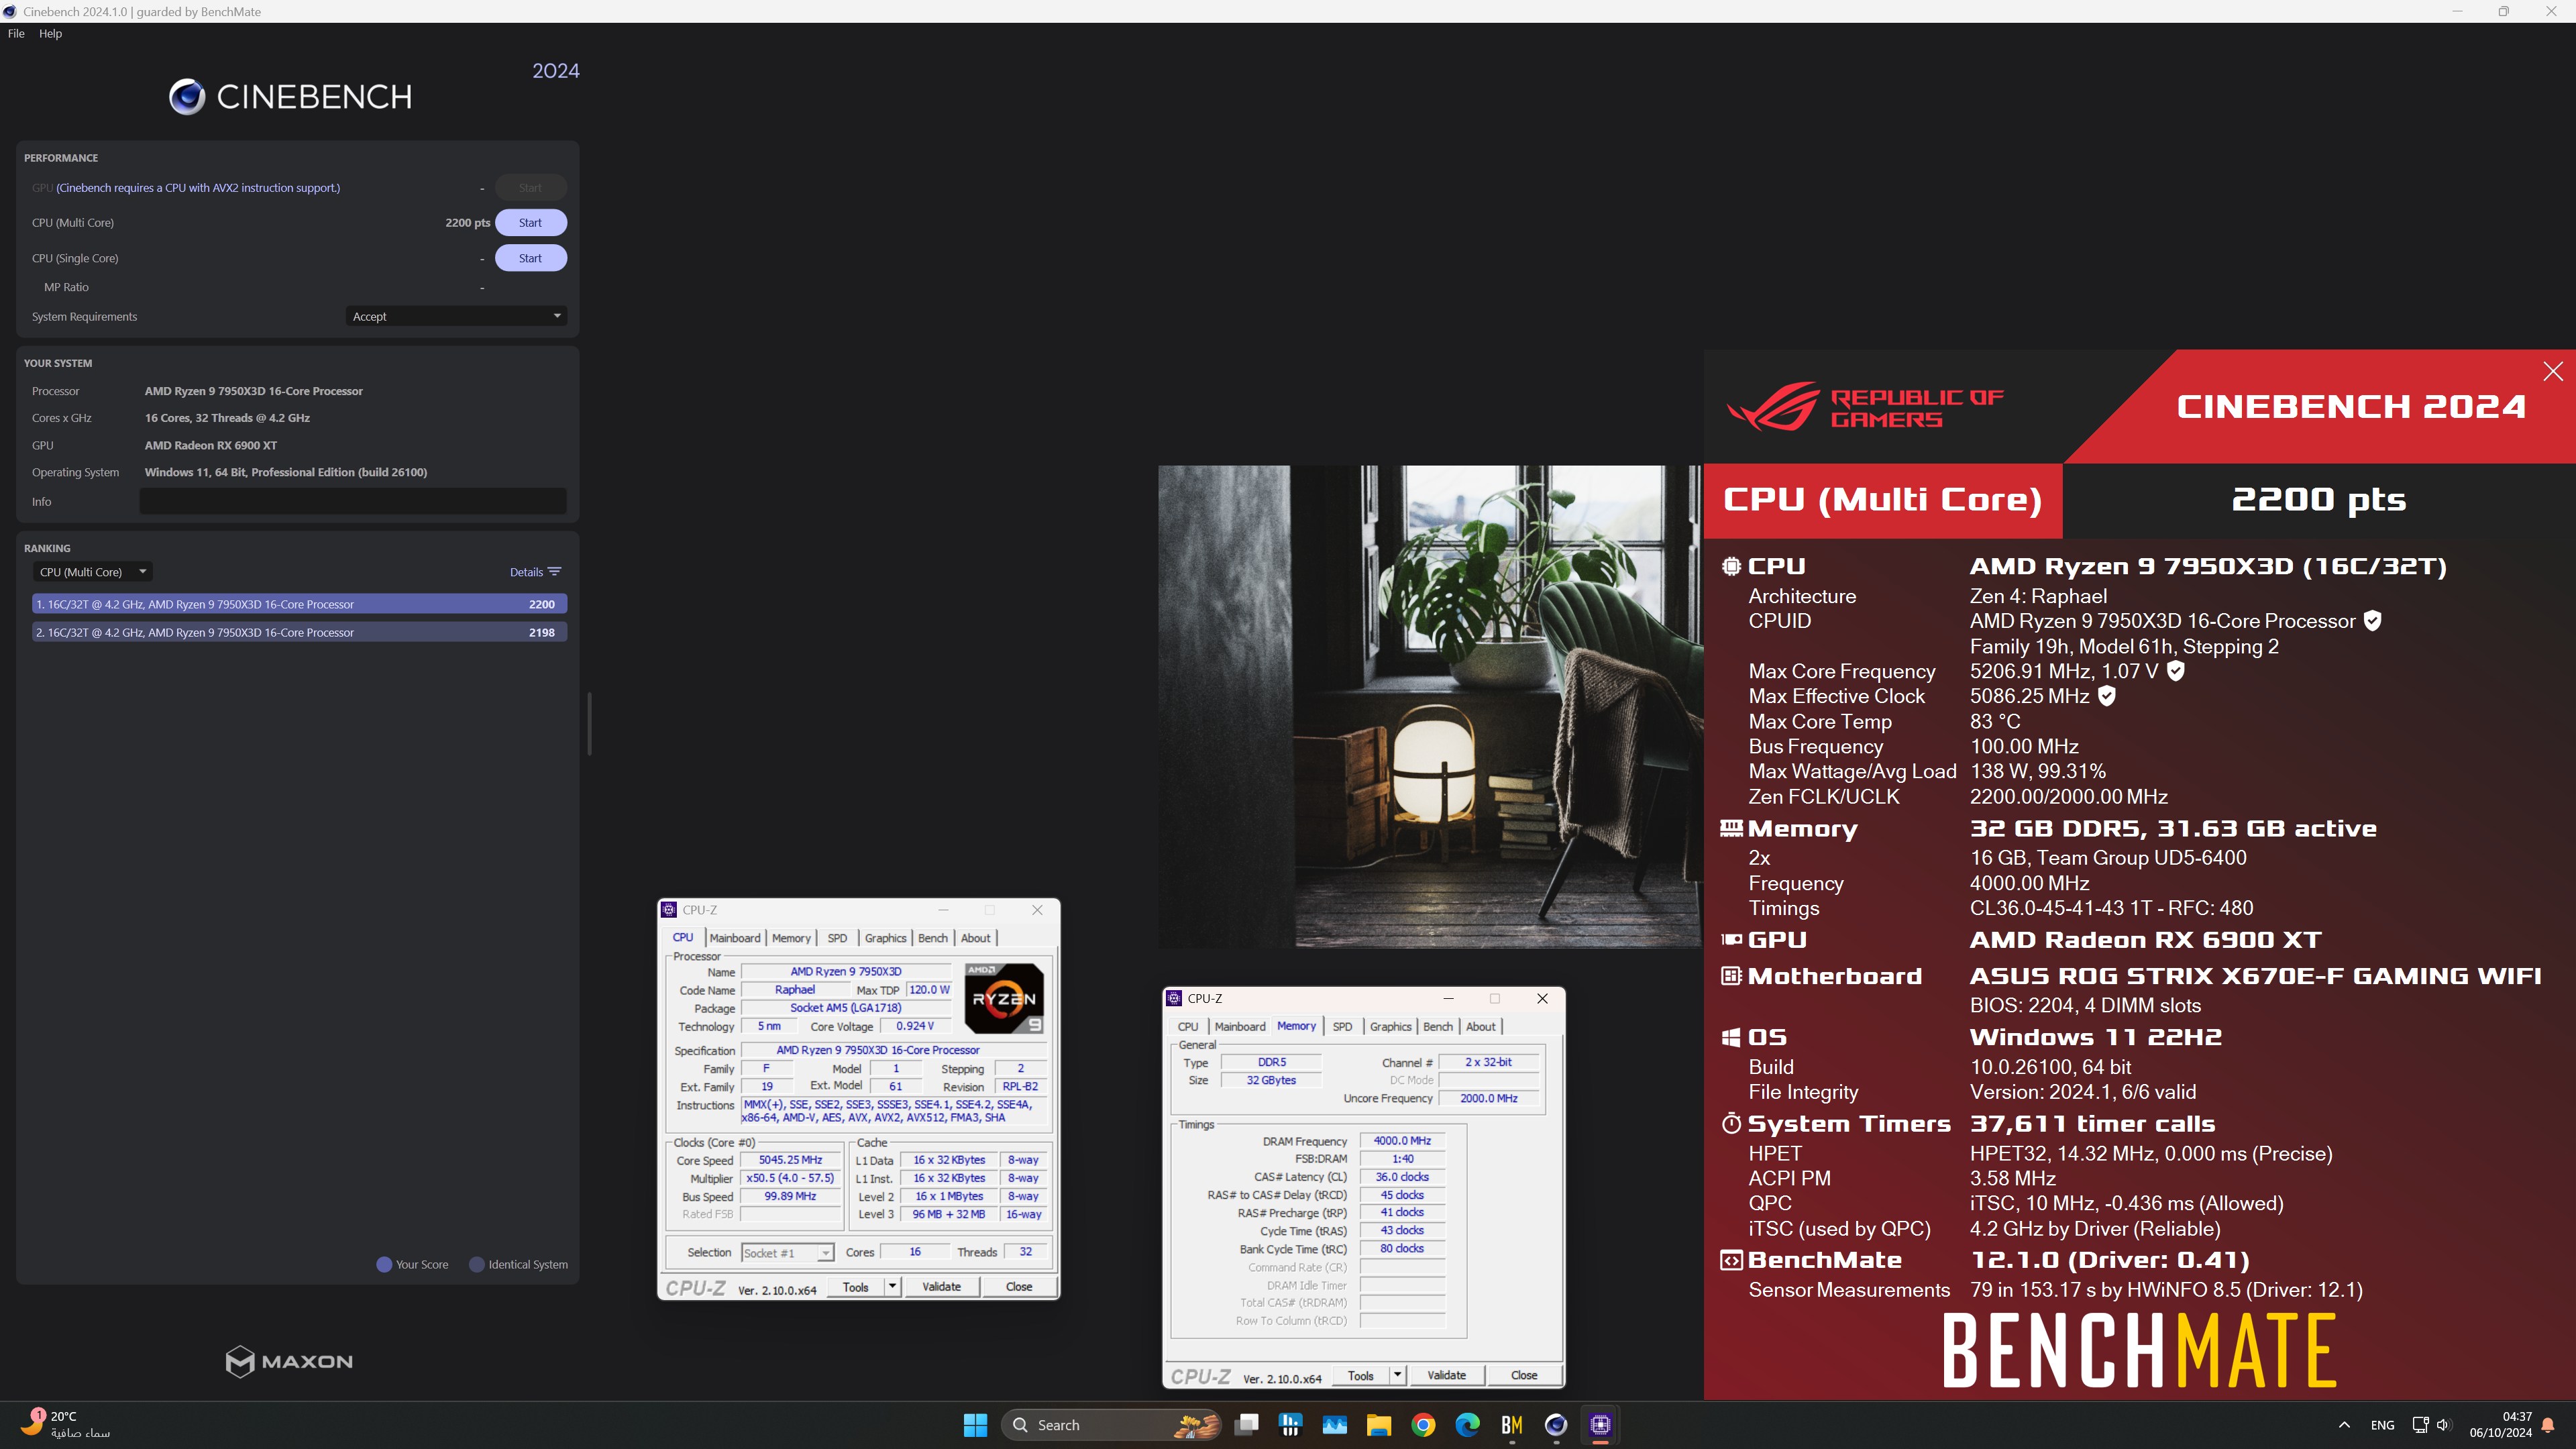
Task: Open the File menu in Cinebench
Action: pos(16,33)
